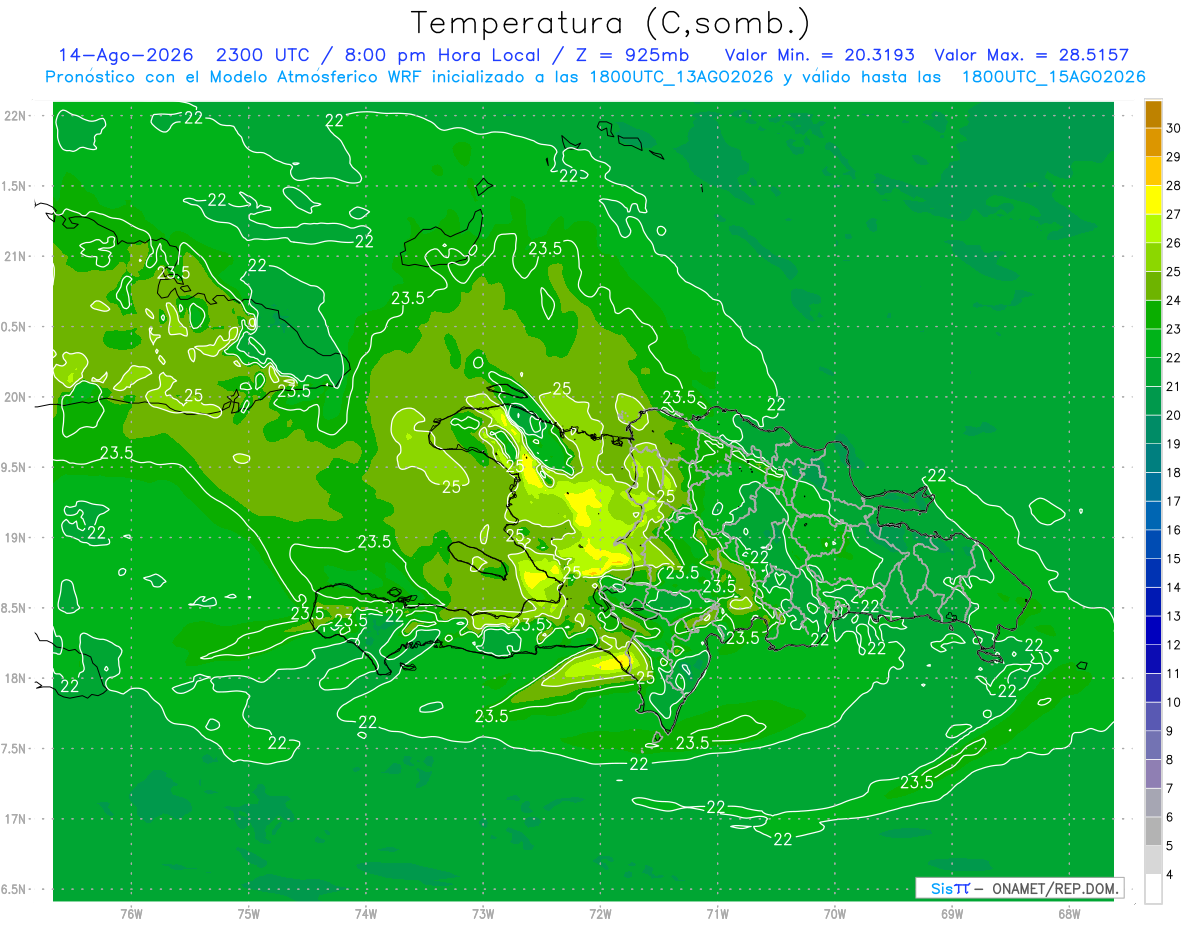Click legend value 26 on color bar
The image size is (1200, 927).
(1174, 243)
